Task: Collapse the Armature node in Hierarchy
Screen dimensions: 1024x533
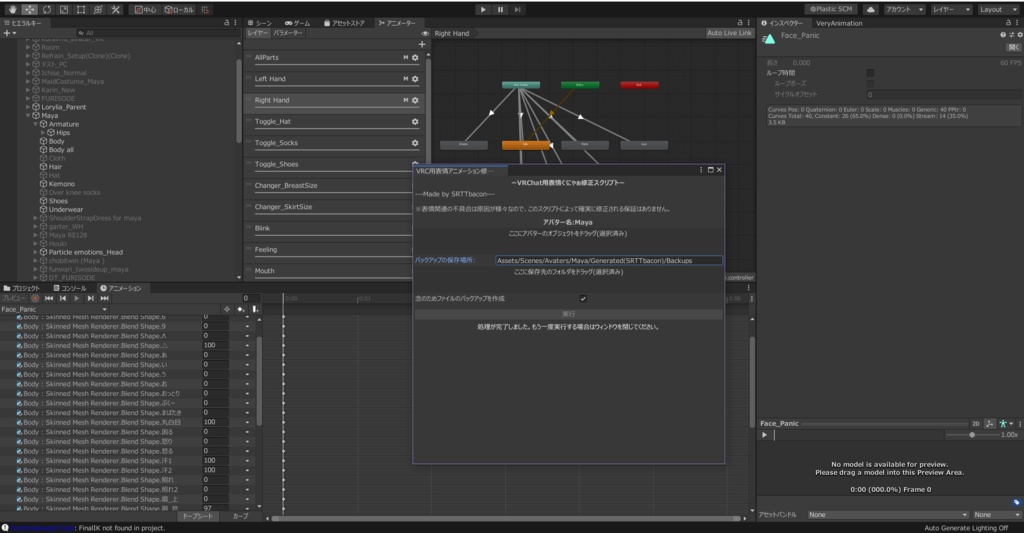Action: pyautogui.click(x=36, y=124)
